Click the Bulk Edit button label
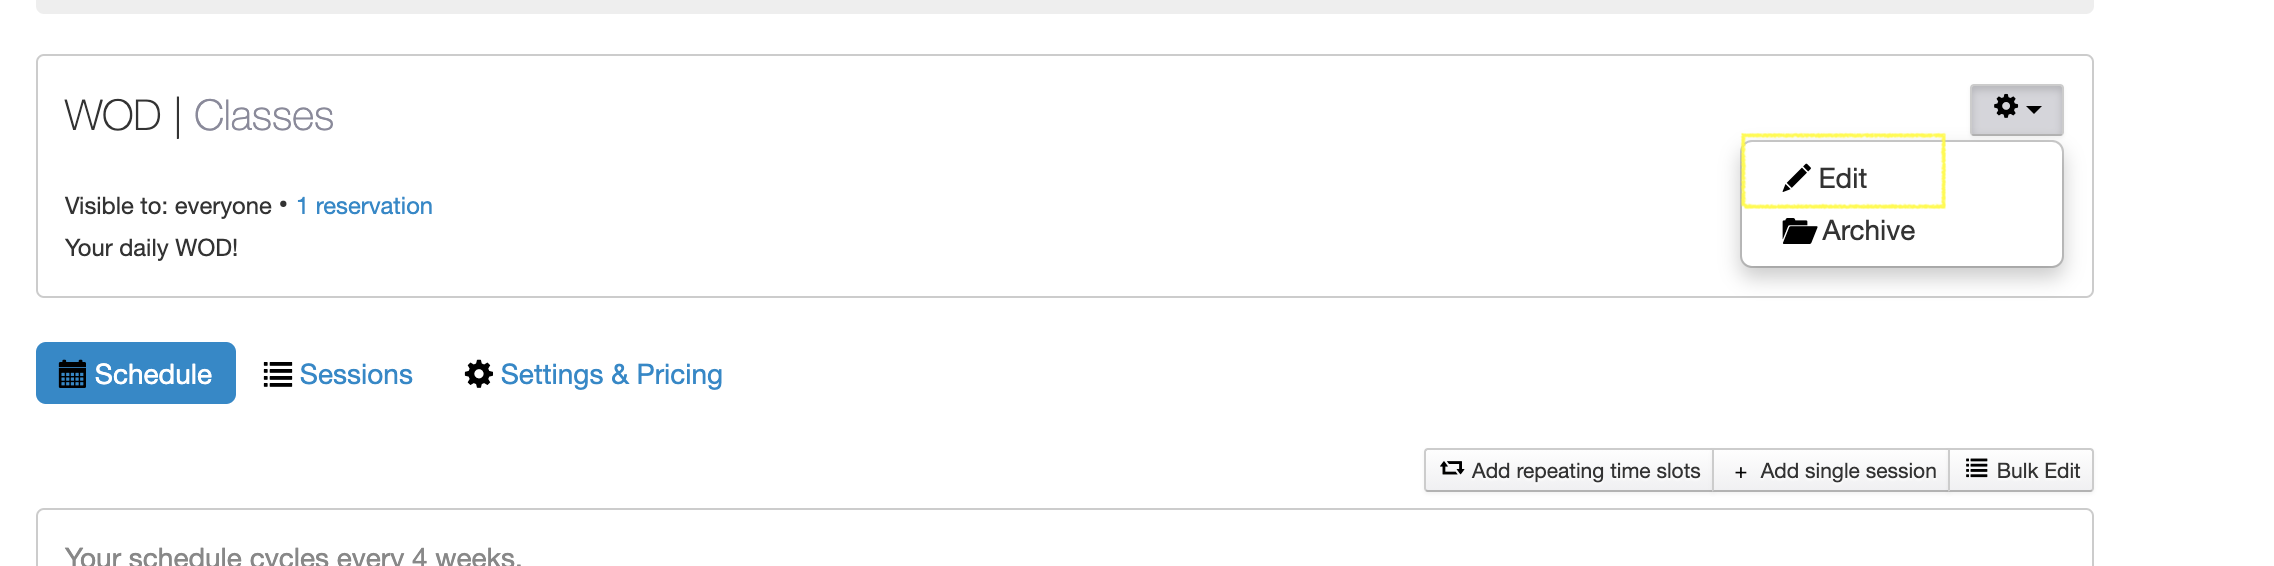 [x=2037, y=471]
